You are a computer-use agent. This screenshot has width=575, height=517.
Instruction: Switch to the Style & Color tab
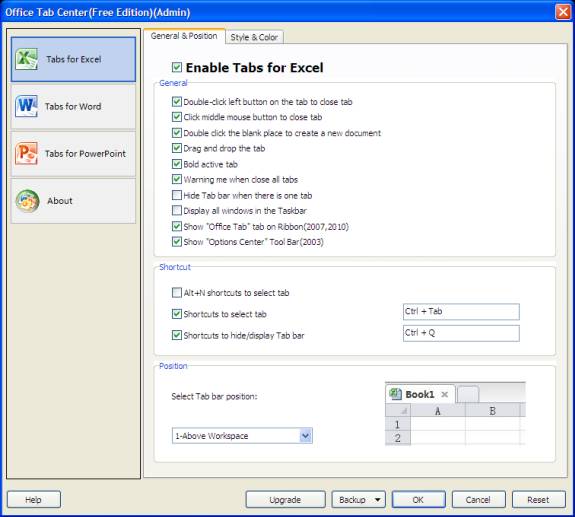(x=254, y=37)
